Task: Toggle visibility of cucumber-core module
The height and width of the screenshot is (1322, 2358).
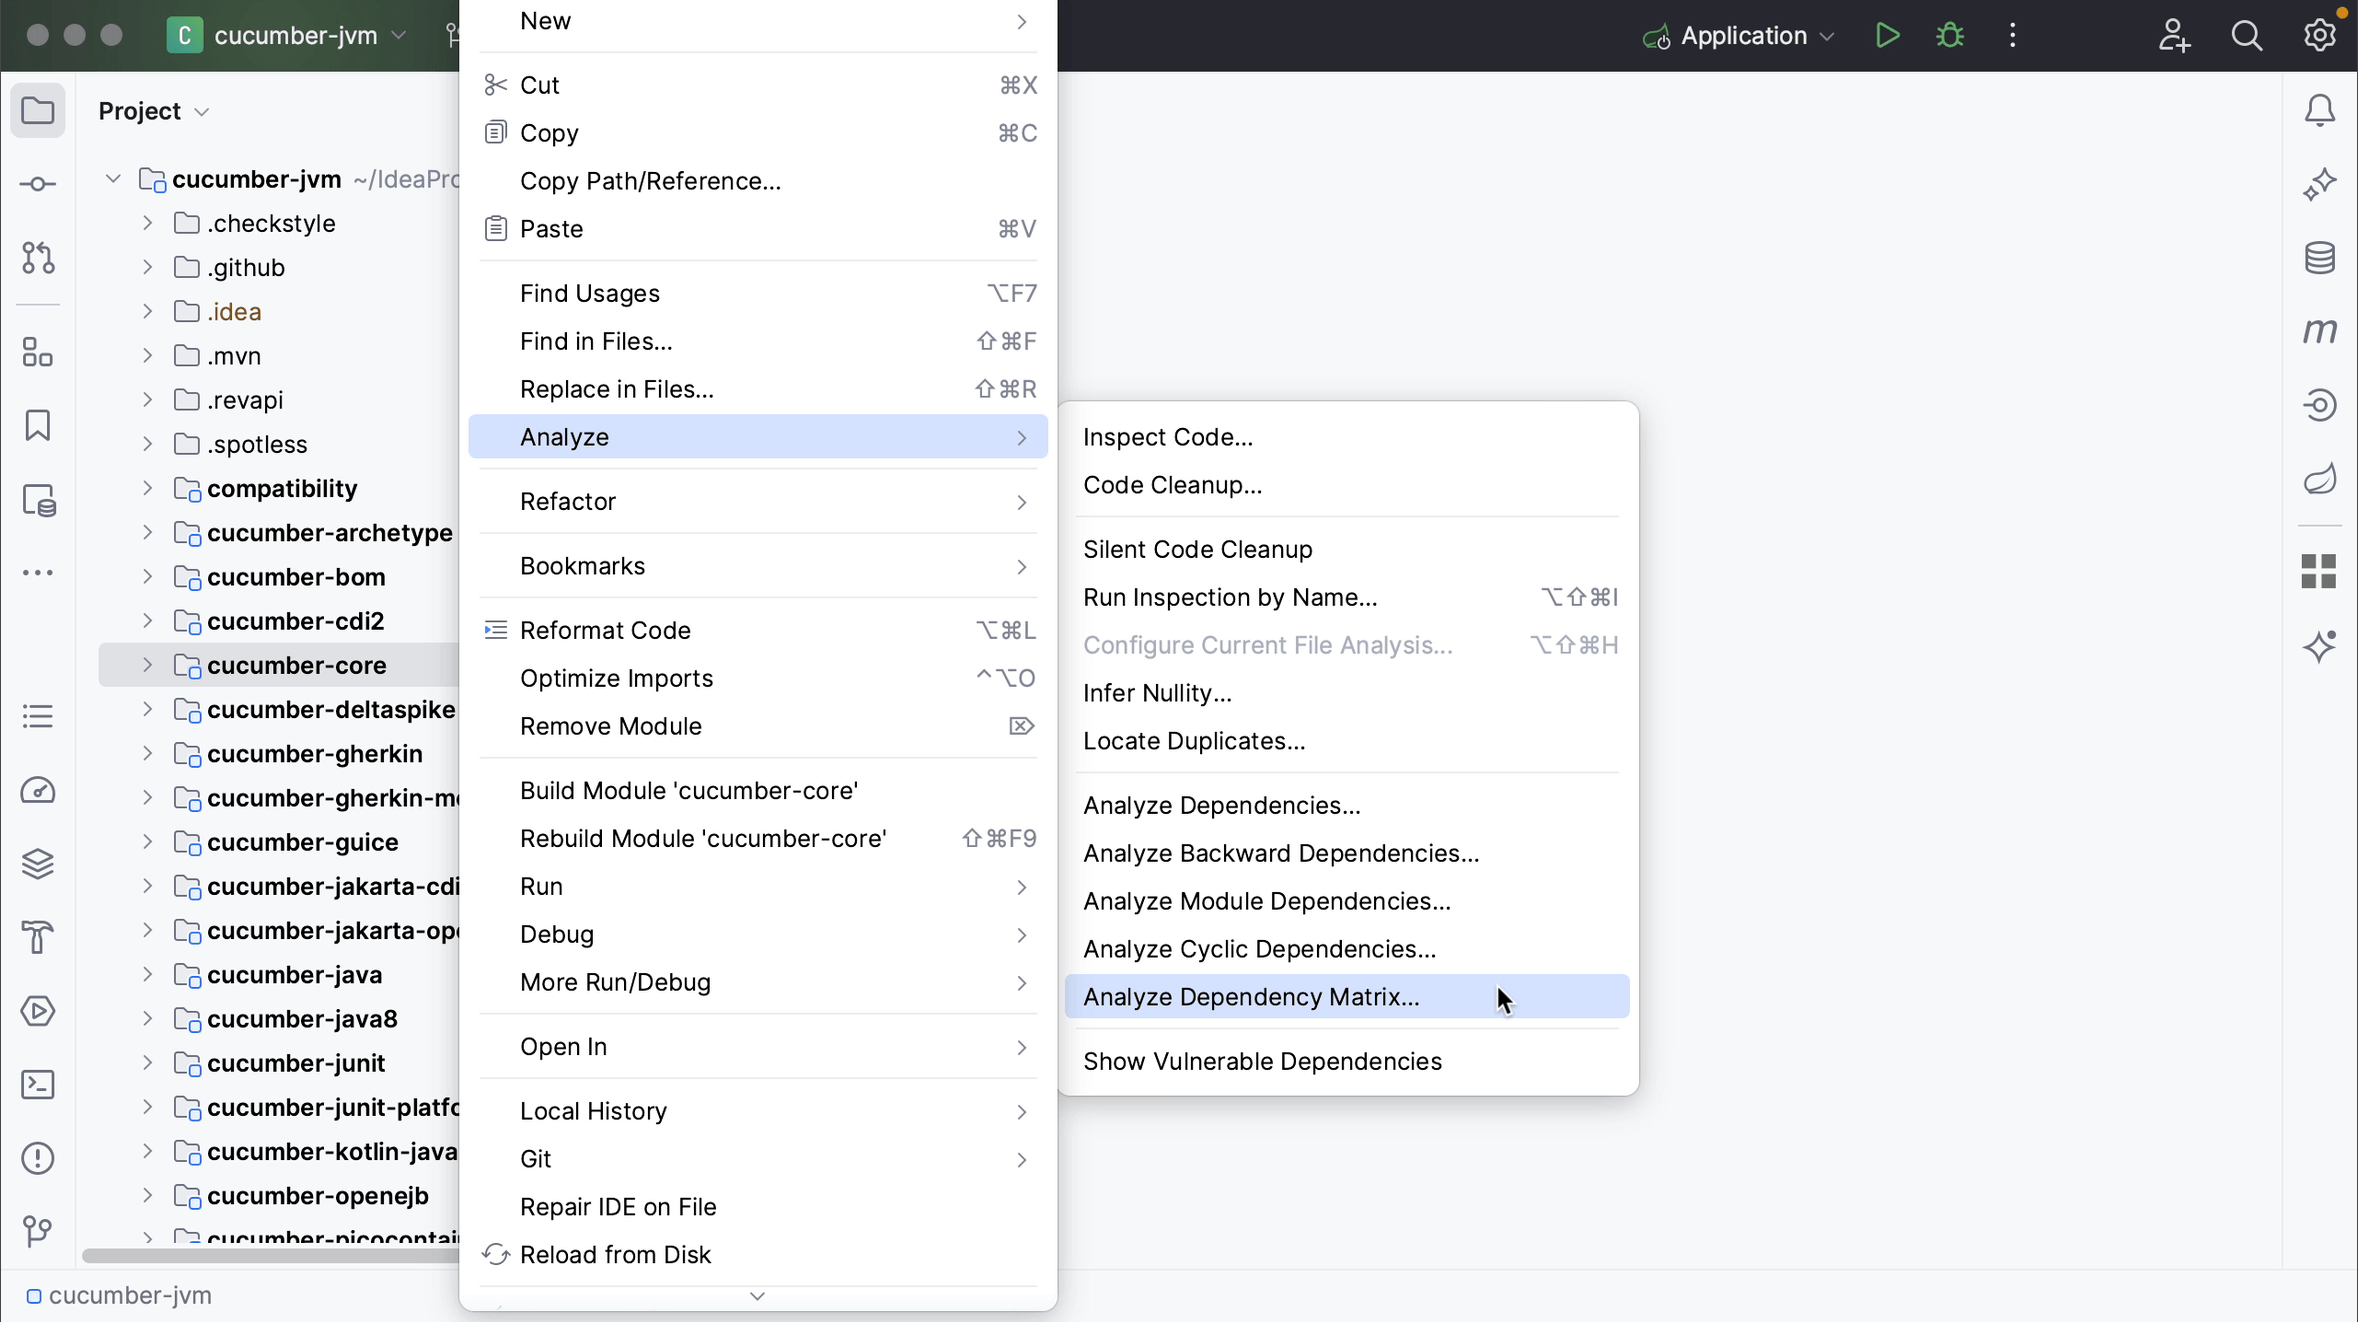Action: coord(147,664)
